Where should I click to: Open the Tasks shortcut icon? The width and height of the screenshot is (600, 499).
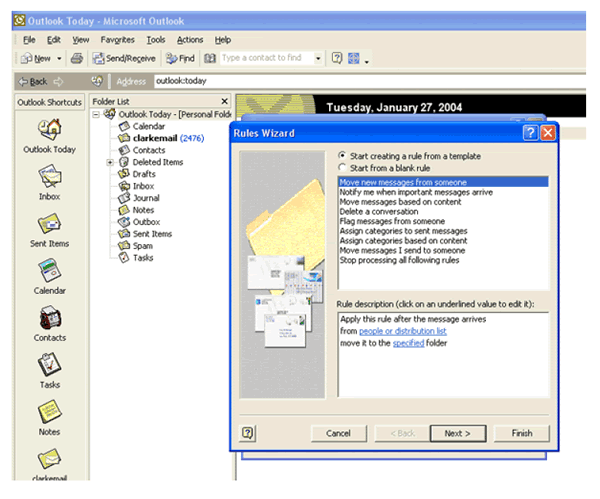point(49,365)
